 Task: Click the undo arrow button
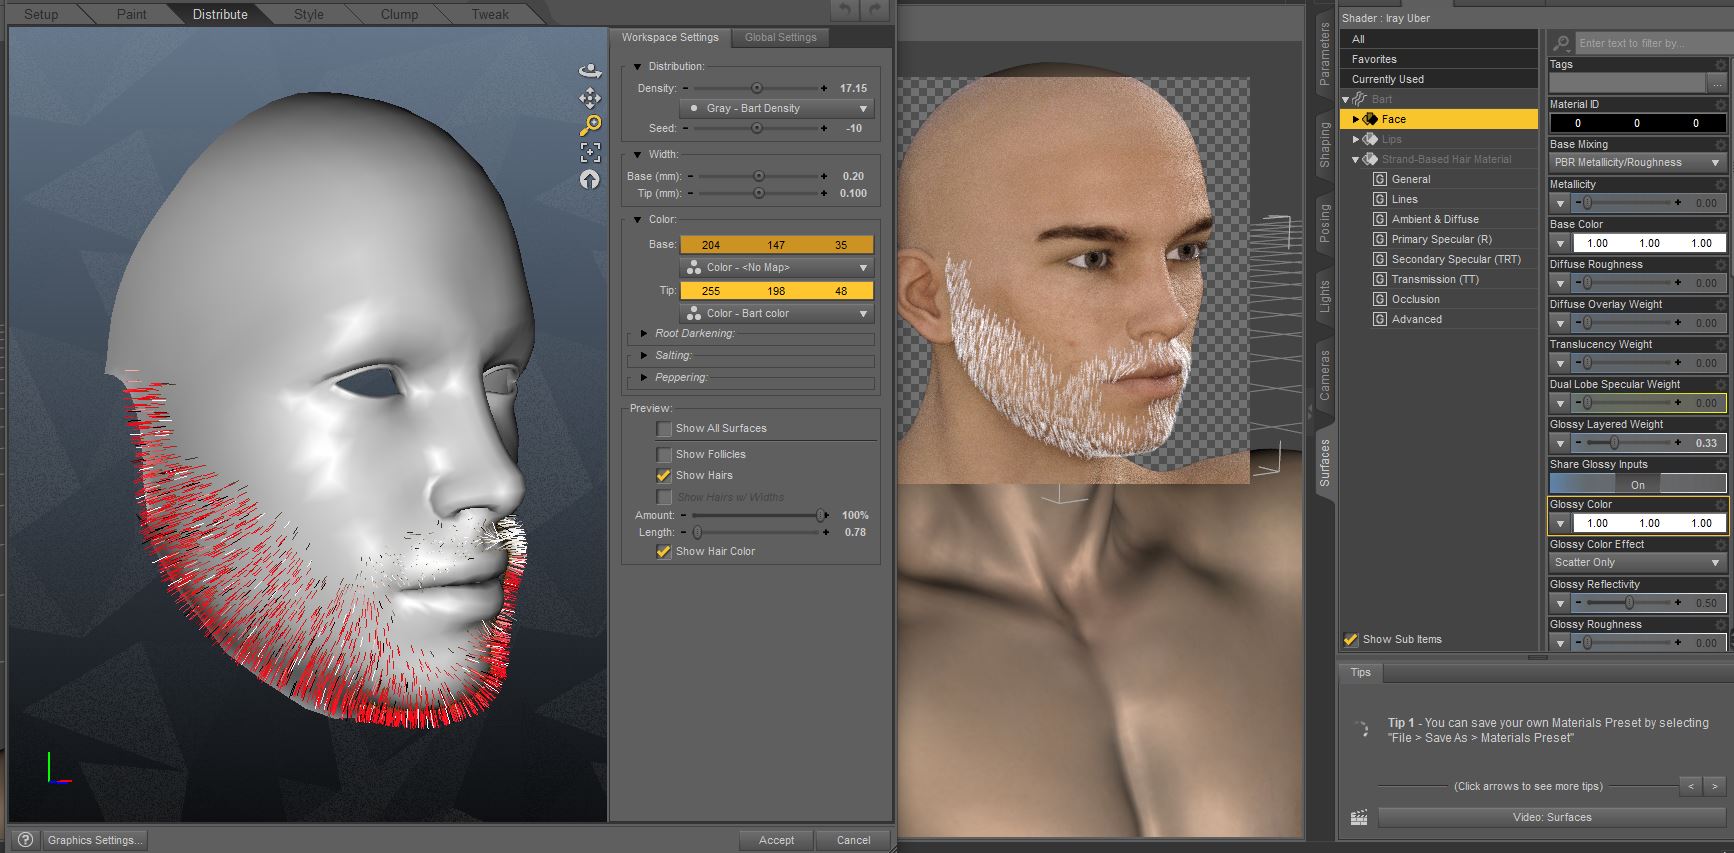tap(845, 10)
